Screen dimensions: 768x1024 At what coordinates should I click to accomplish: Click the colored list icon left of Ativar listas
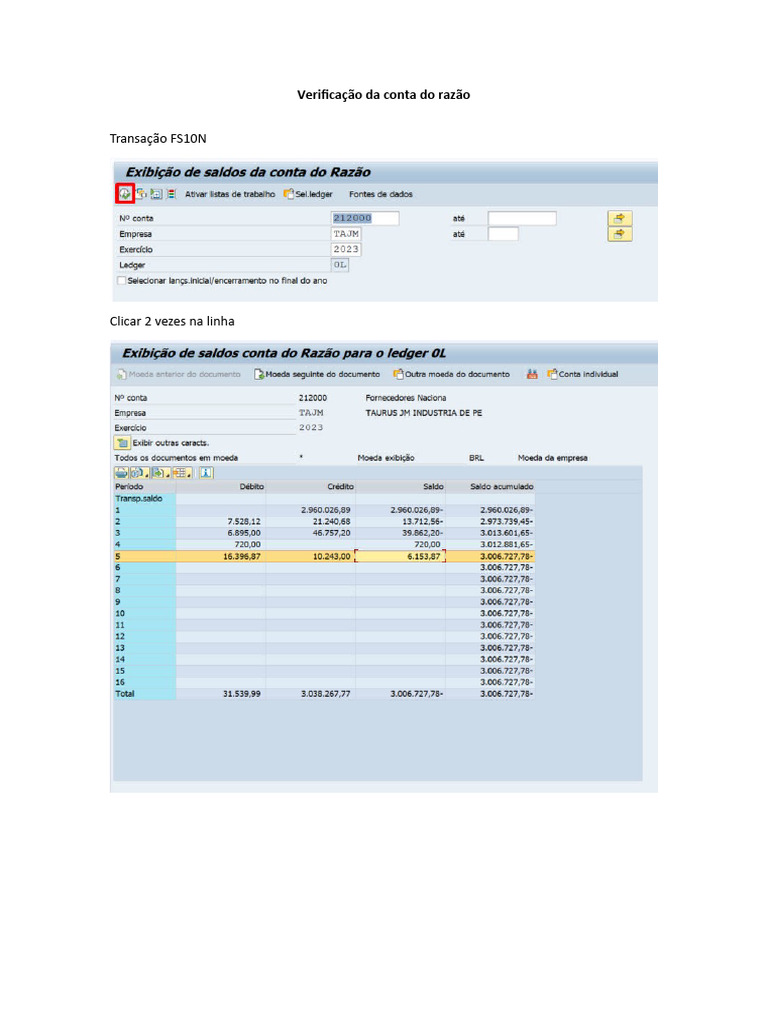pos(172,194)
